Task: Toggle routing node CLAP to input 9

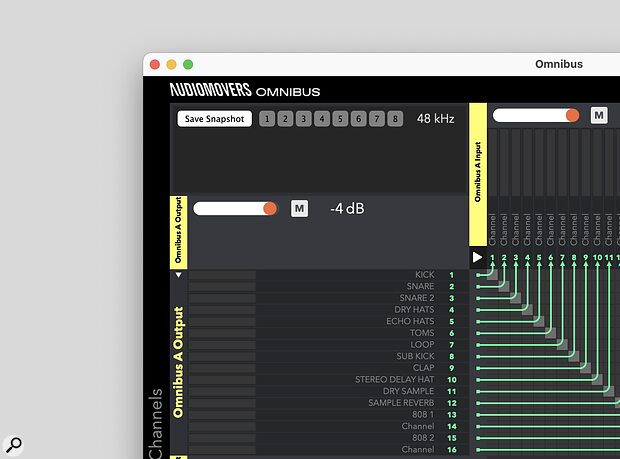Action: tap(586, 368)
